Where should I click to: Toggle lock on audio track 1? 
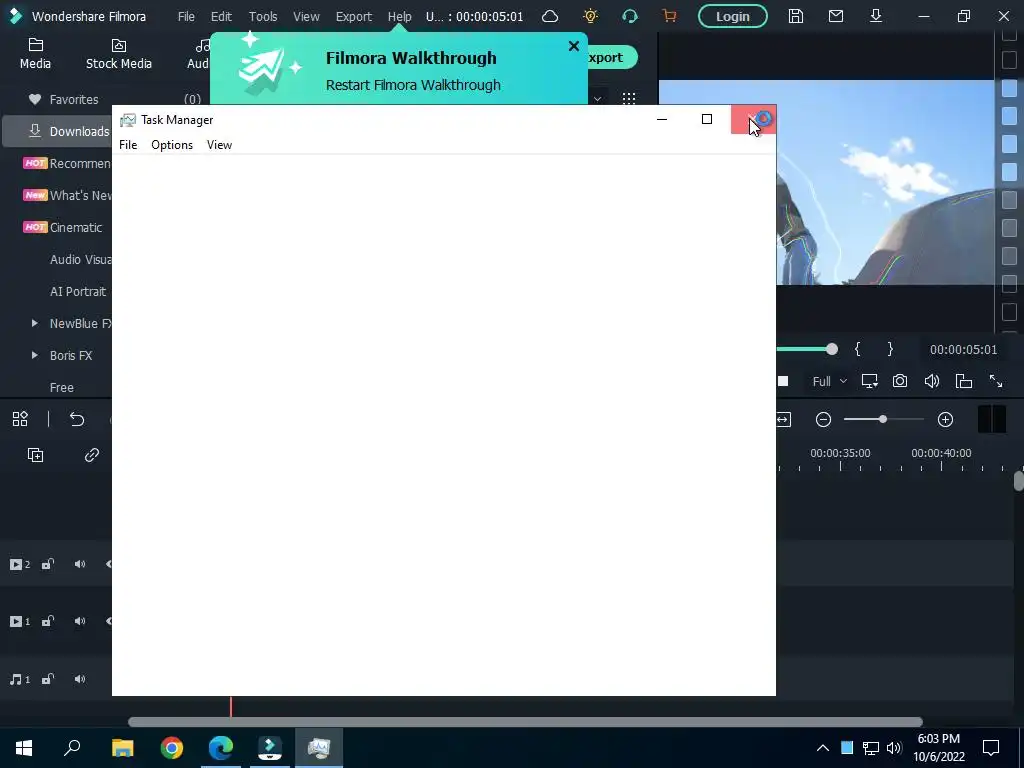pyautogui.click(x=48, y=679)
